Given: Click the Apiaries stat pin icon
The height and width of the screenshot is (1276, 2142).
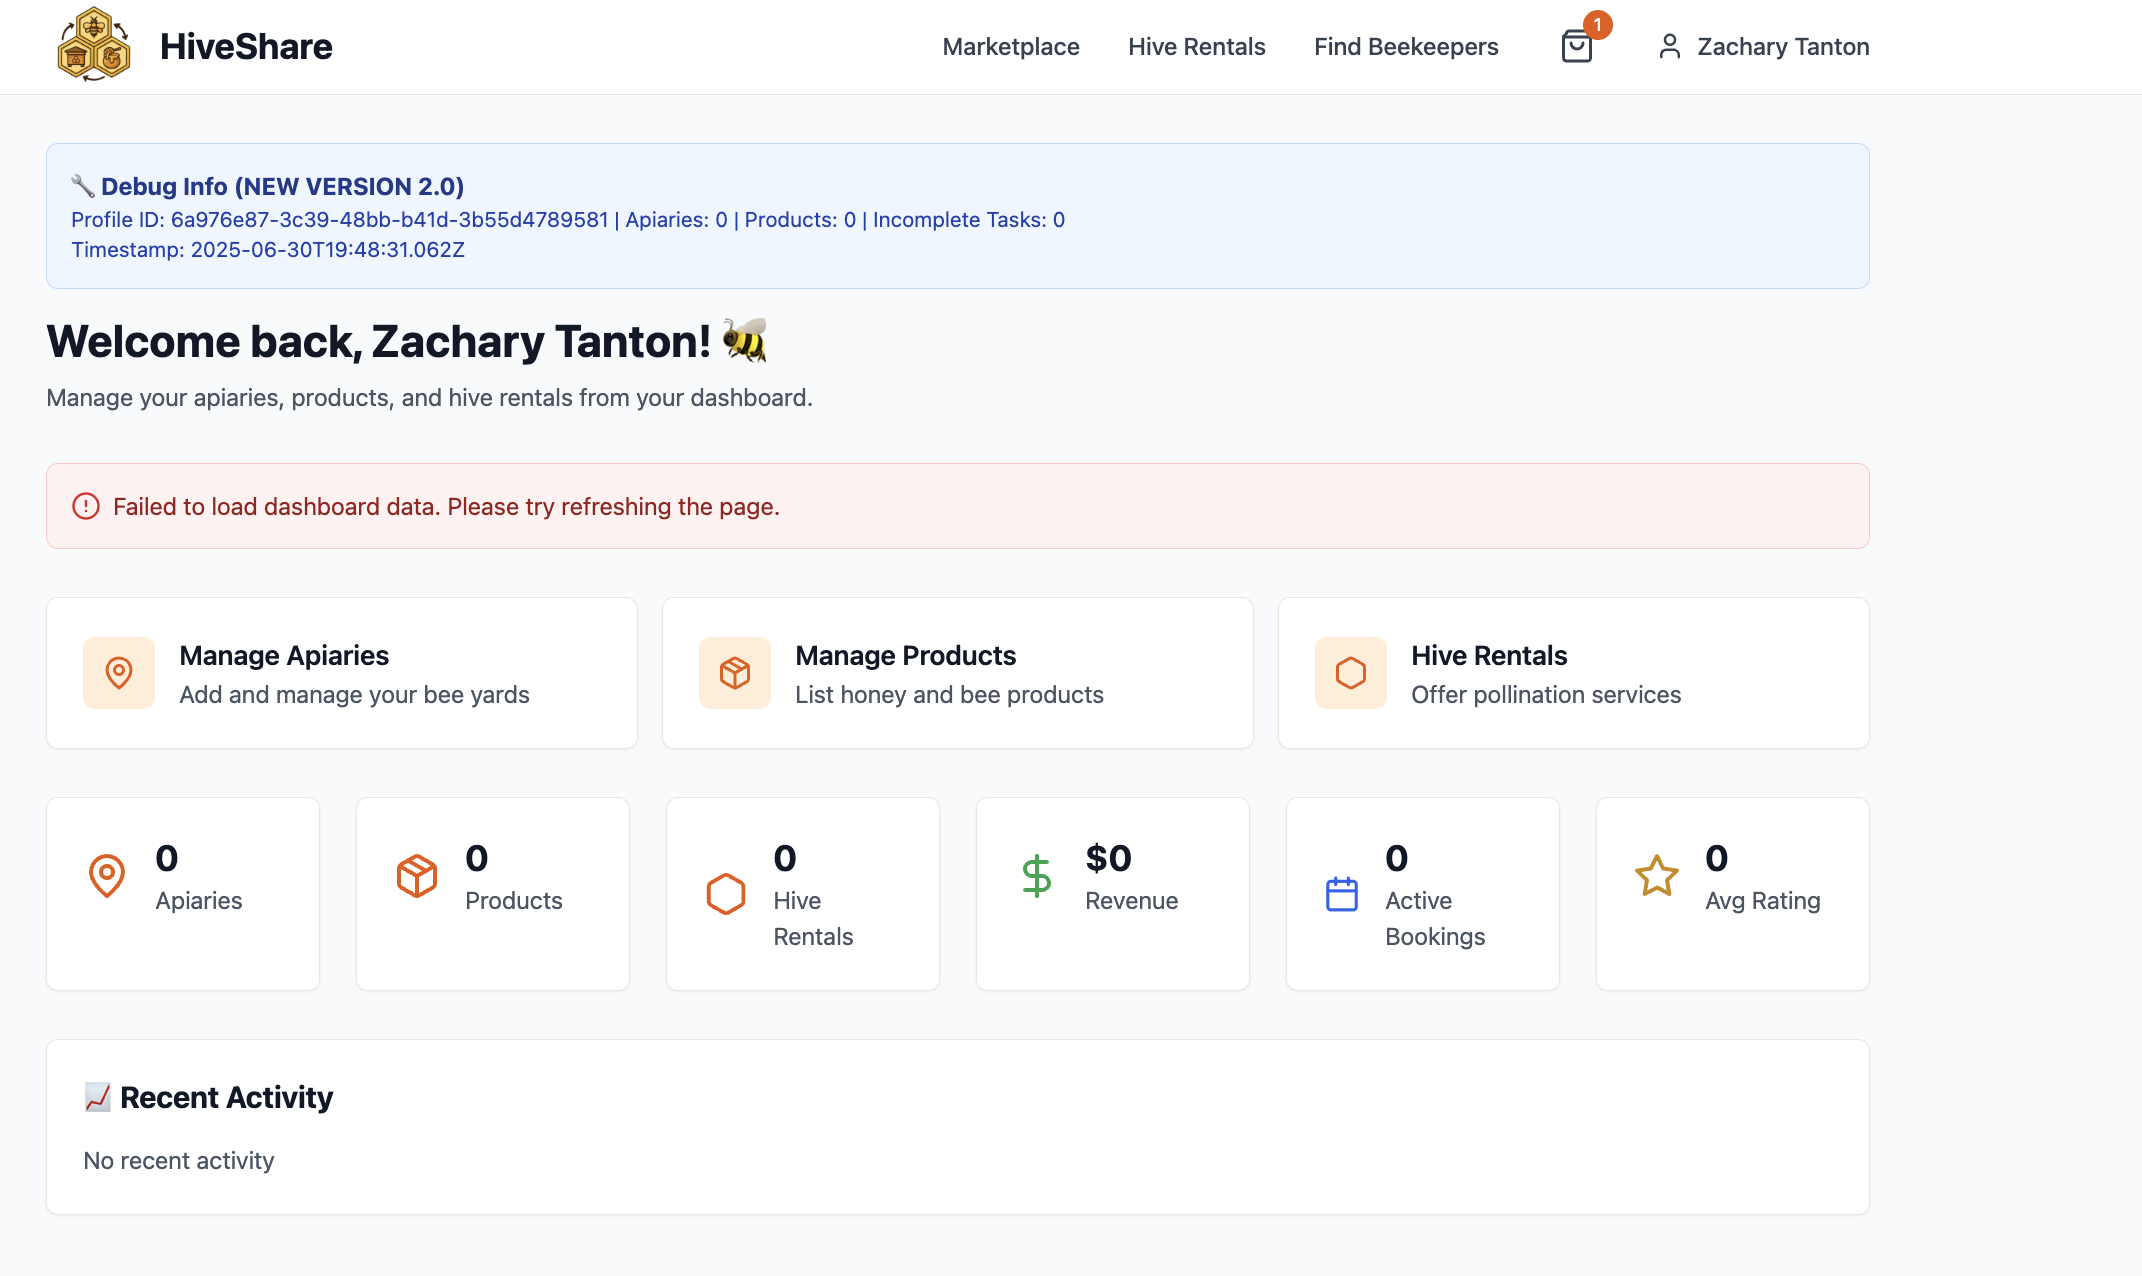Looking at the screenshot, I should point(107,876).
